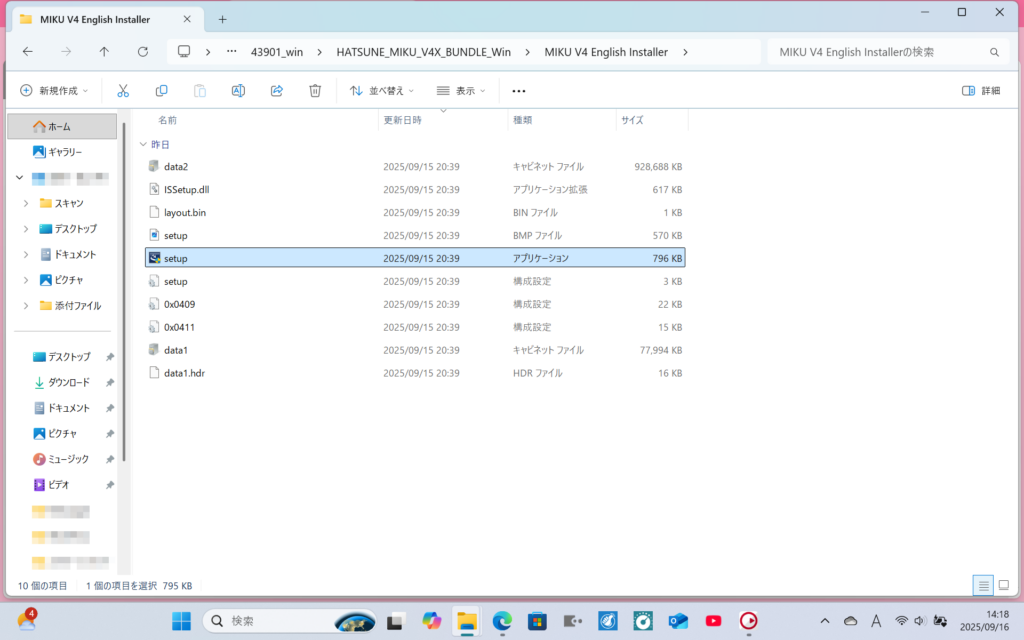Open the 表示 view menu
The height and width of the screenshot is (640, 1024).
(x=461, y=90)
